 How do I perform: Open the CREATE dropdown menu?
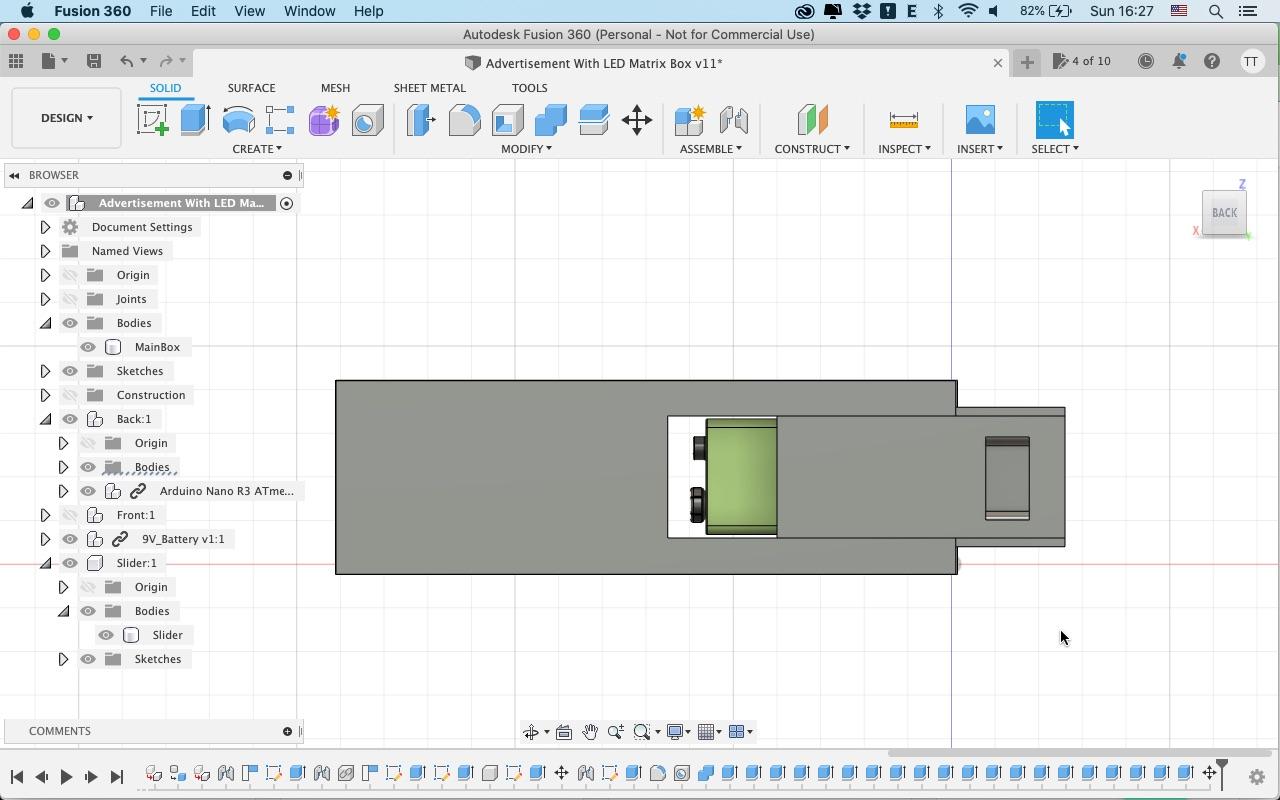[257, 149]
